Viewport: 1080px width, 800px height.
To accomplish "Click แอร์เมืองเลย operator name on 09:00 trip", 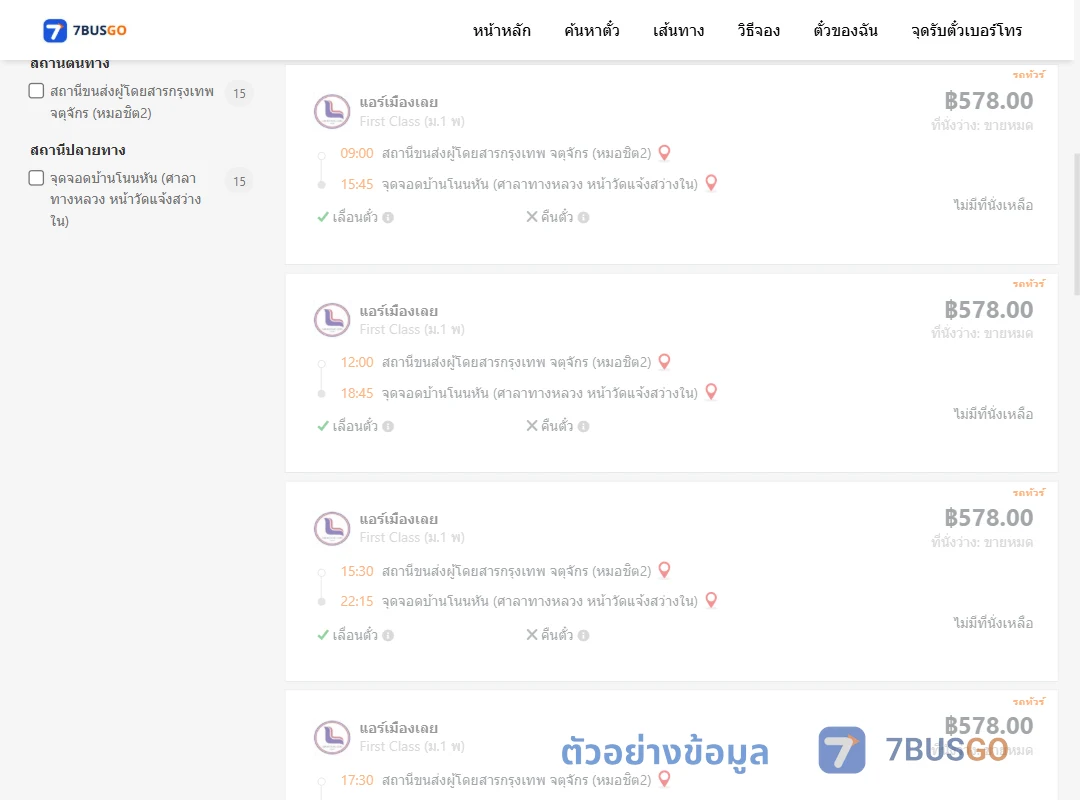I will pos(399,103).
